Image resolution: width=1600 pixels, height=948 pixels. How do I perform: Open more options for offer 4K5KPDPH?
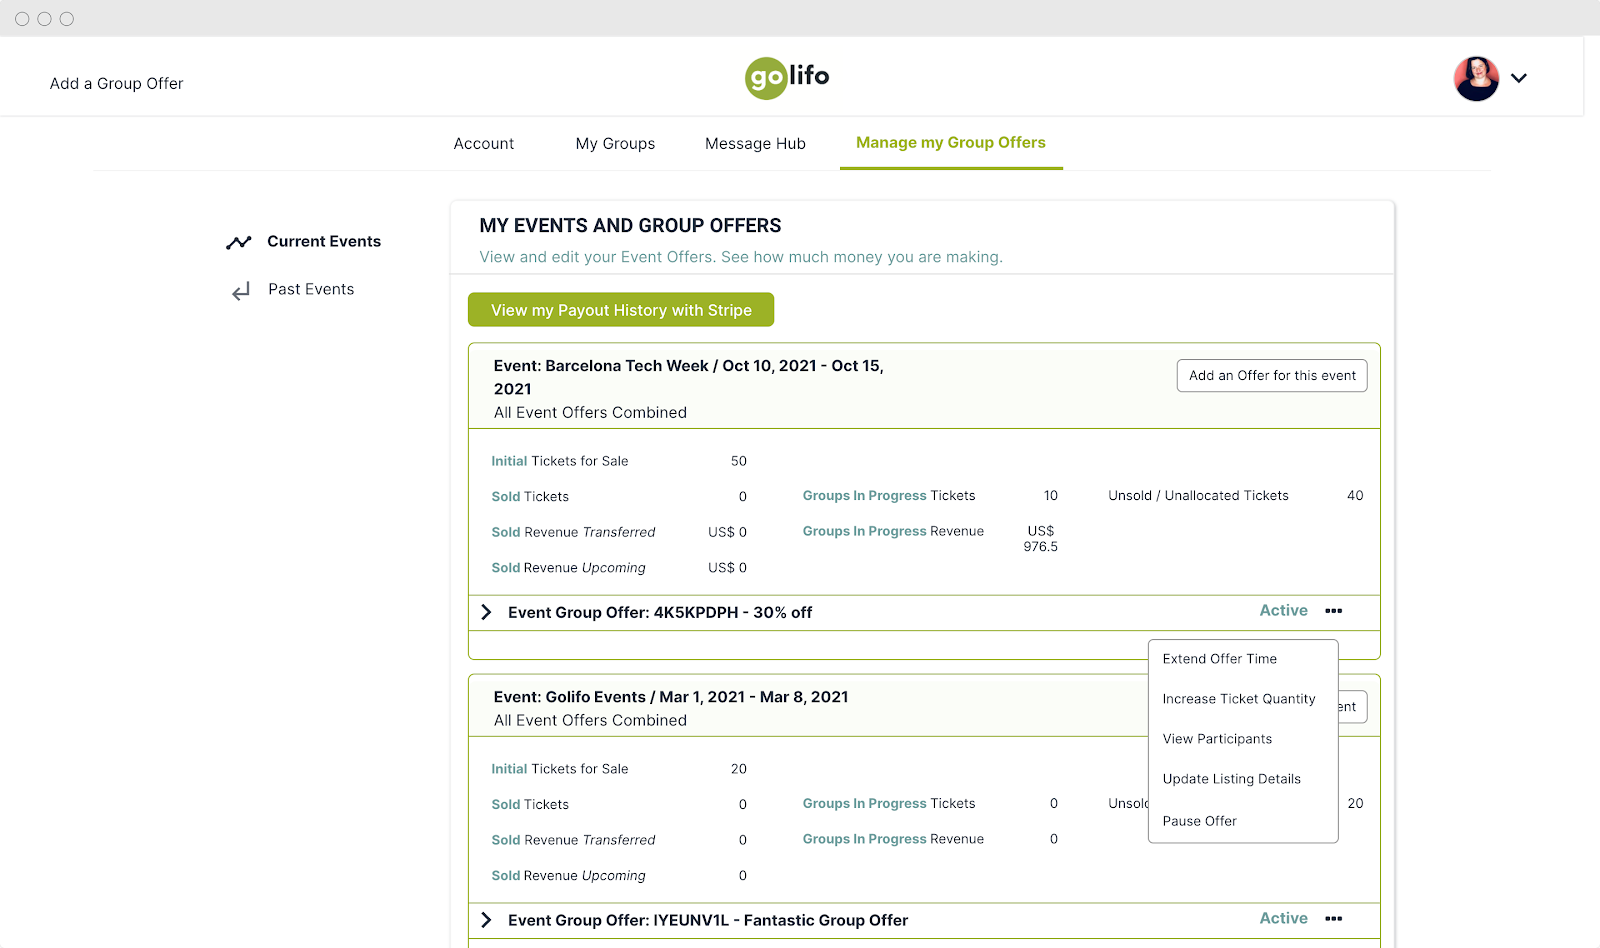pos(1334,611)
